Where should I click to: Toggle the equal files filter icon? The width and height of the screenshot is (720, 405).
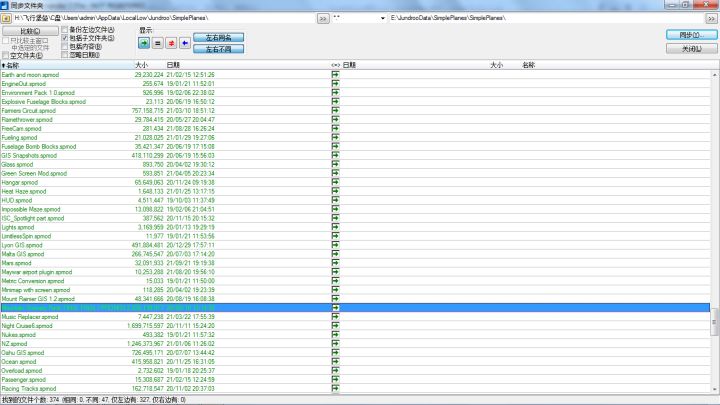coord(158,43)
